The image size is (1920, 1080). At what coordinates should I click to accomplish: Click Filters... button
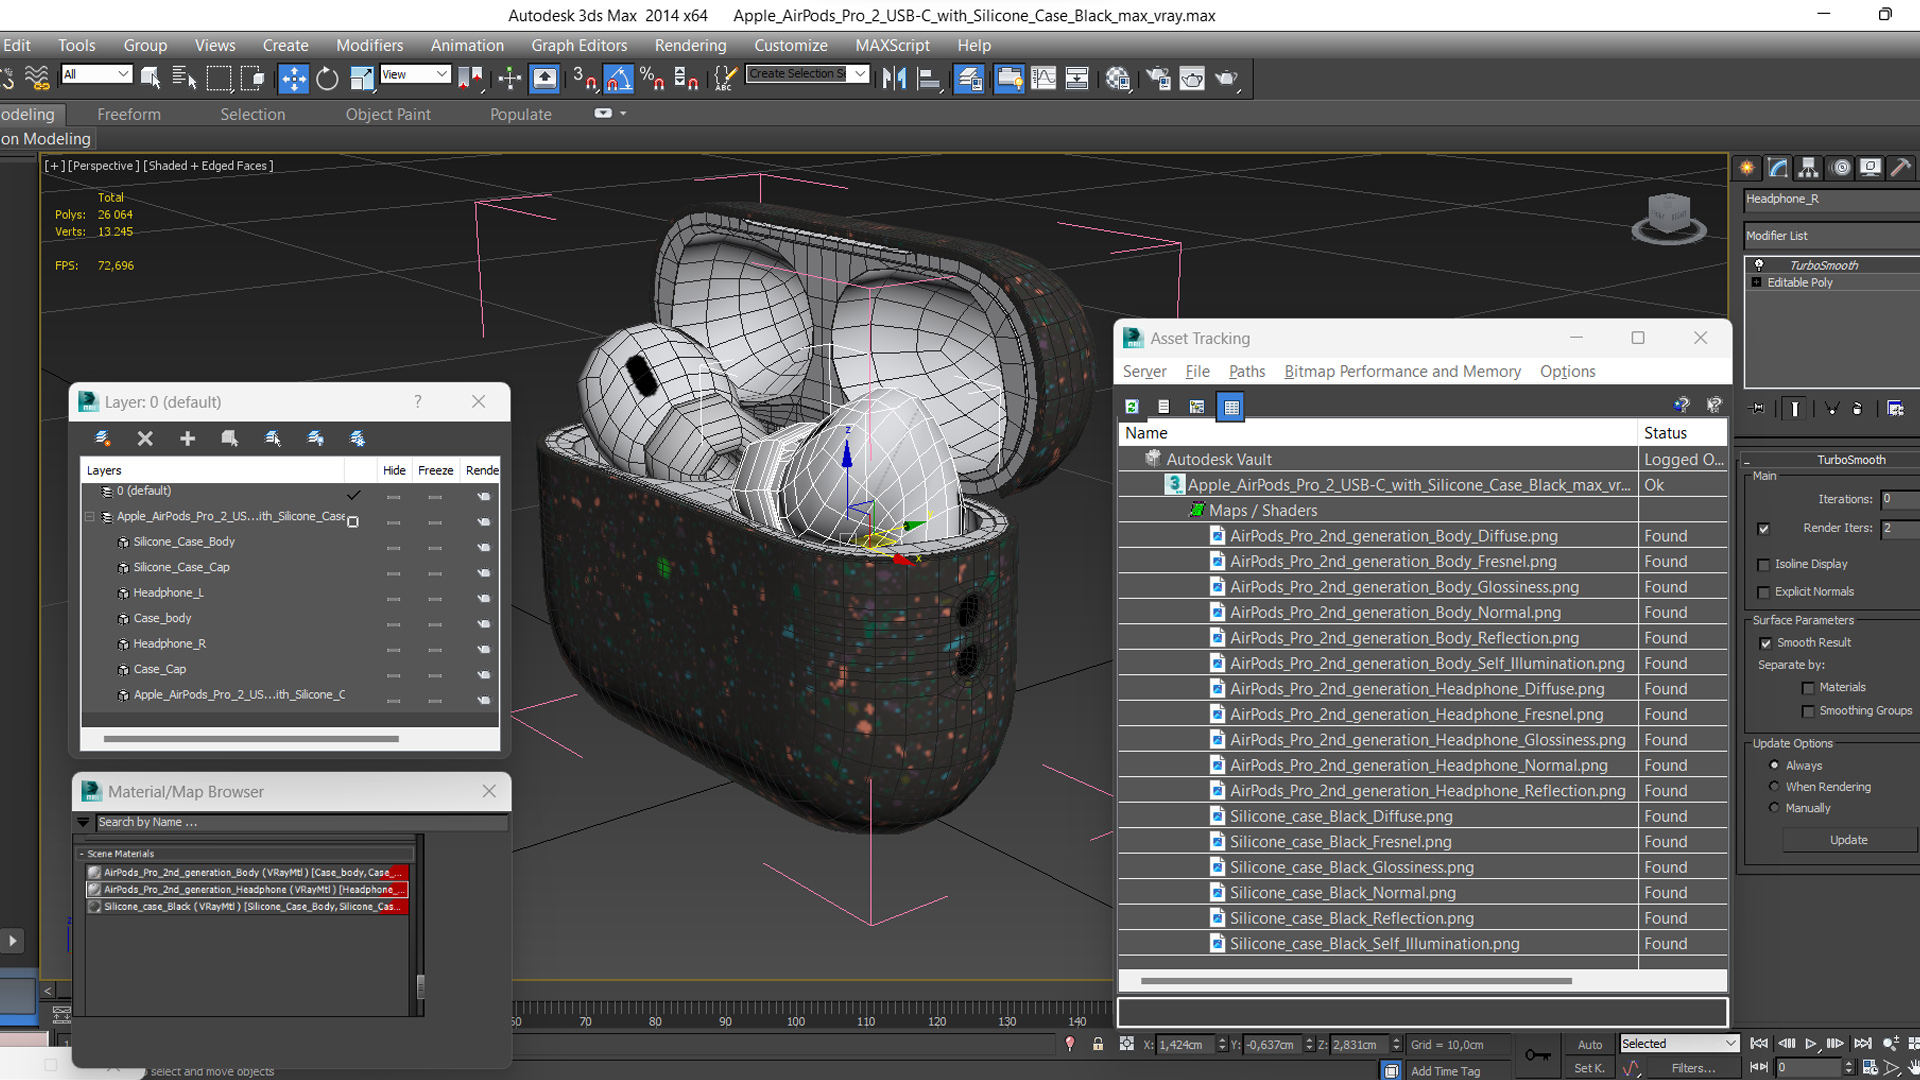pos(1693,1068)
